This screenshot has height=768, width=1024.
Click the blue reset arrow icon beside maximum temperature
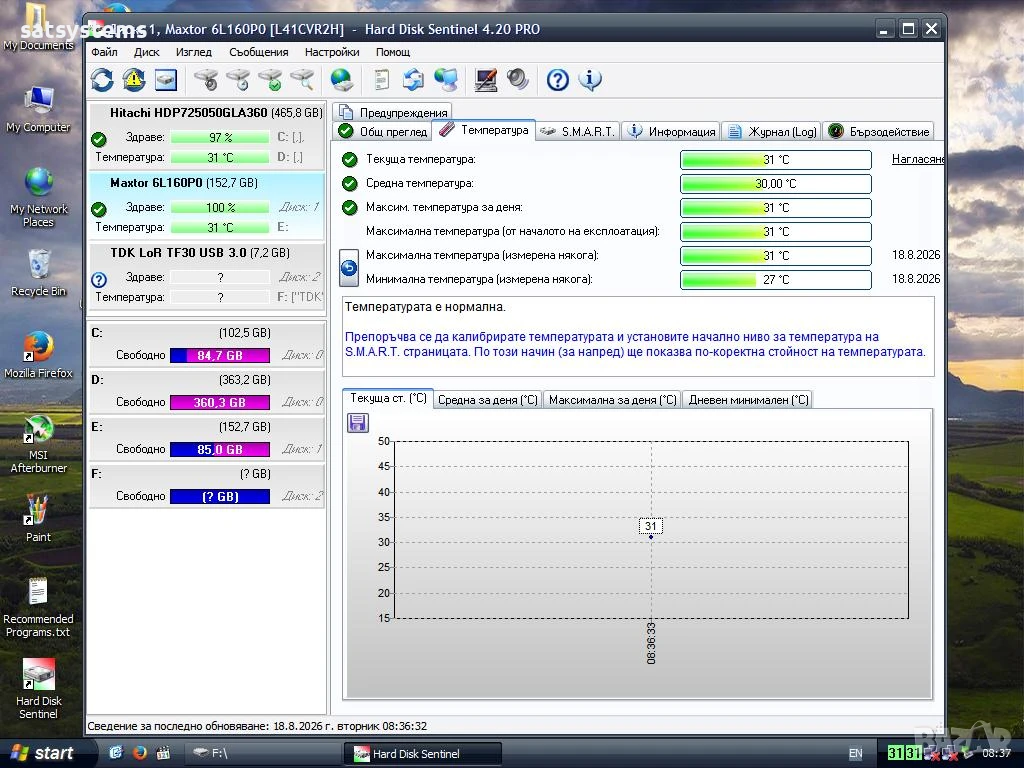pos(349,268)
